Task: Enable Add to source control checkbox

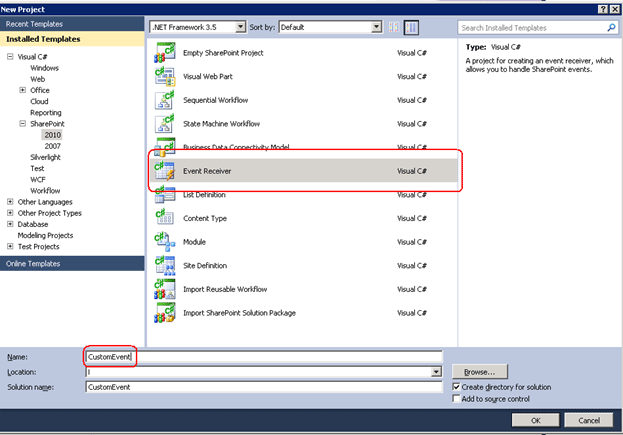Action: 457,398
